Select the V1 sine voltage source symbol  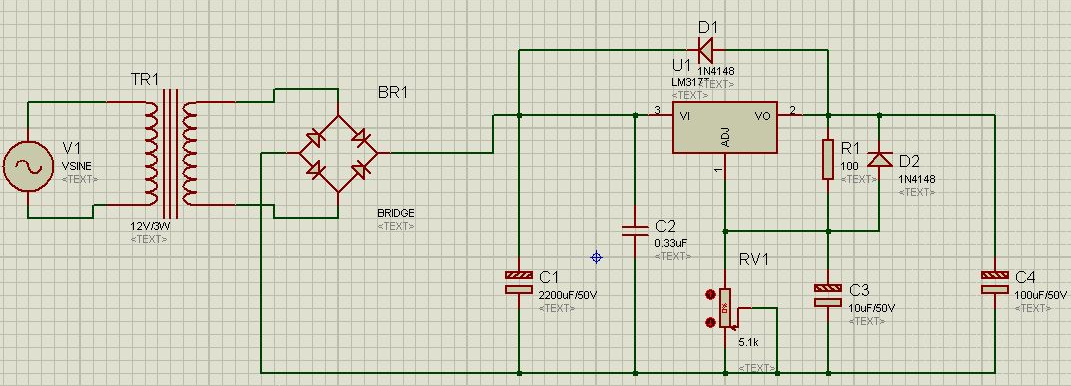coord(28,167)
